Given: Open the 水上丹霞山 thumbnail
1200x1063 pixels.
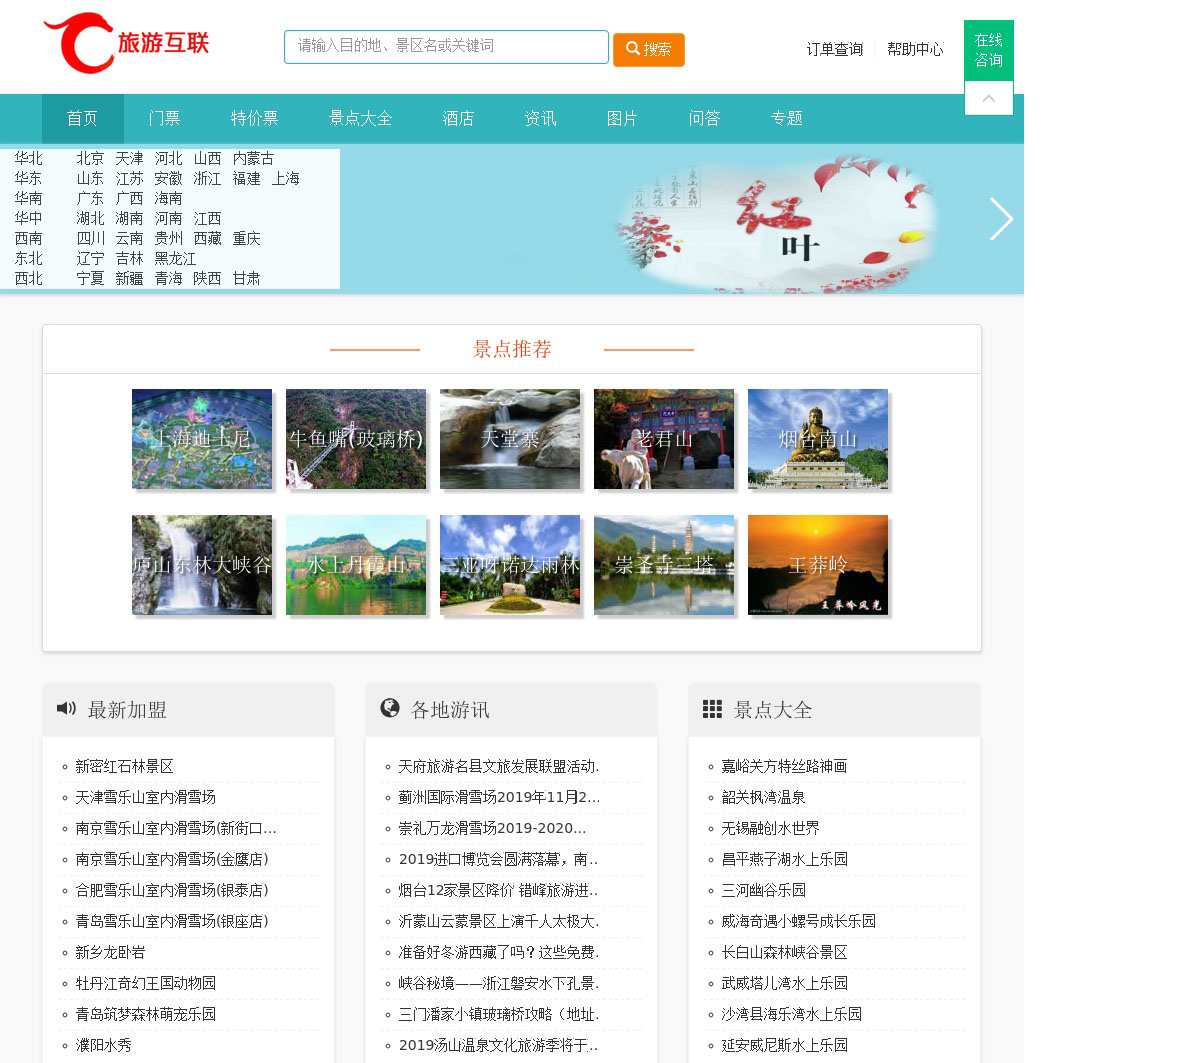Looking at the screenshot, I should tap(356, 565).
